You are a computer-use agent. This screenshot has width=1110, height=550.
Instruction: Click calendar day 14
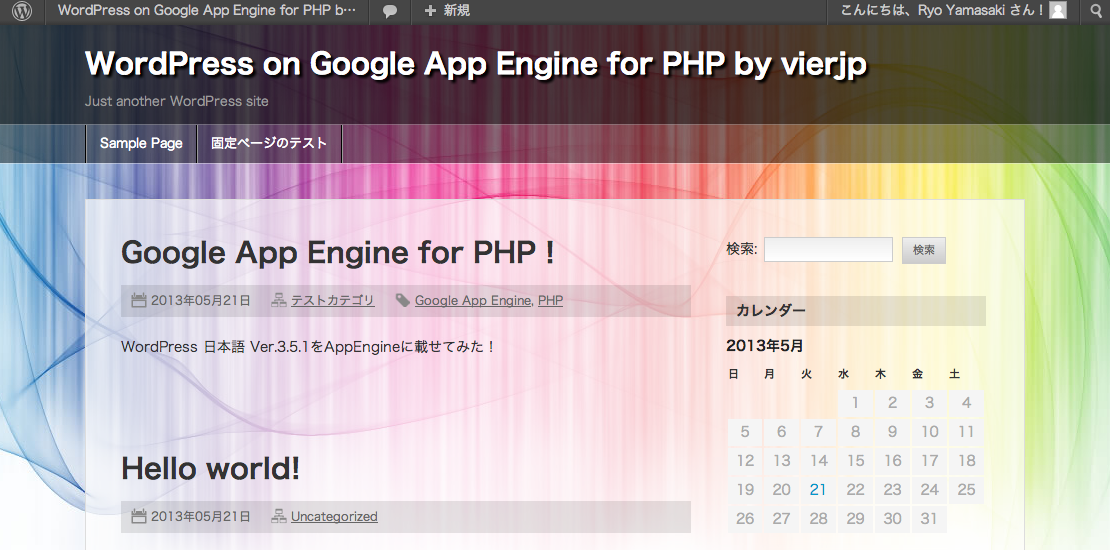coord(818,461)
